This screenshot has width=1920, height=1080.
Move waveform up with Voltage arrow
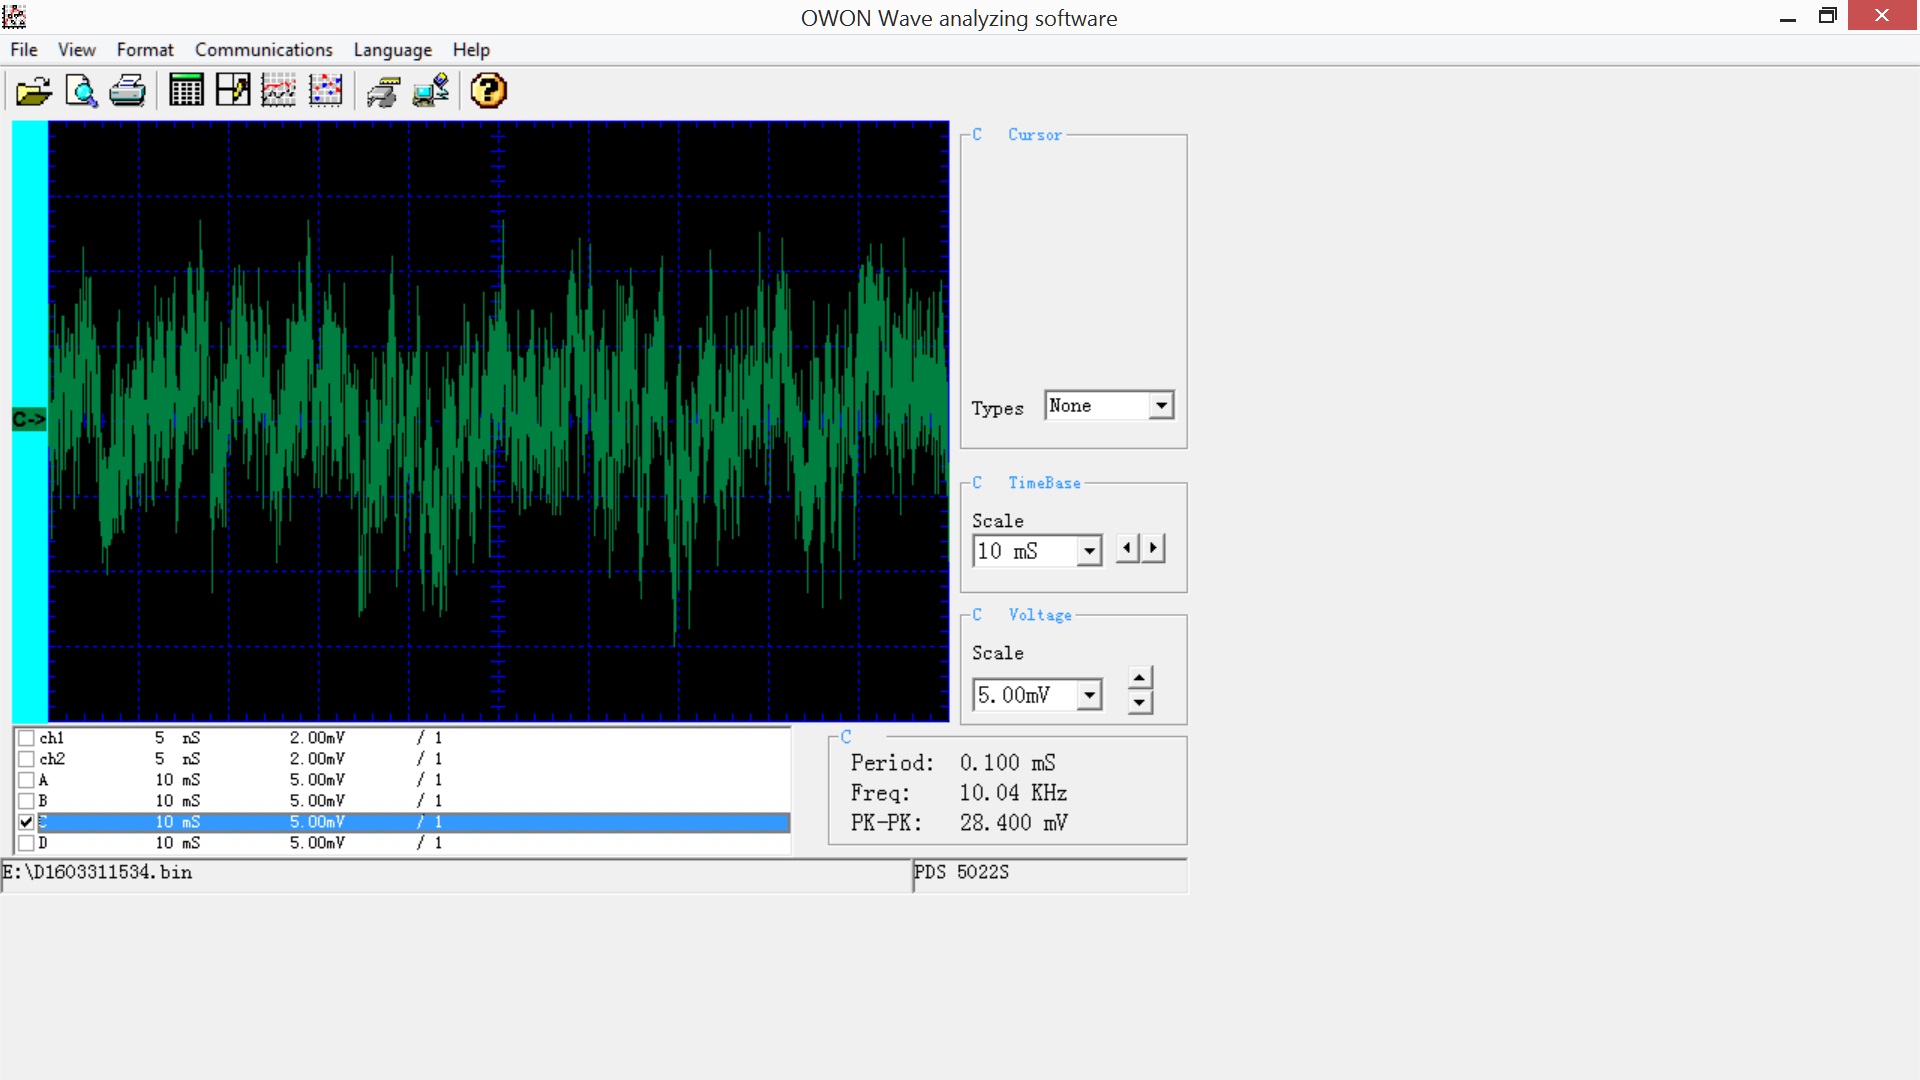coord(1140,678)
